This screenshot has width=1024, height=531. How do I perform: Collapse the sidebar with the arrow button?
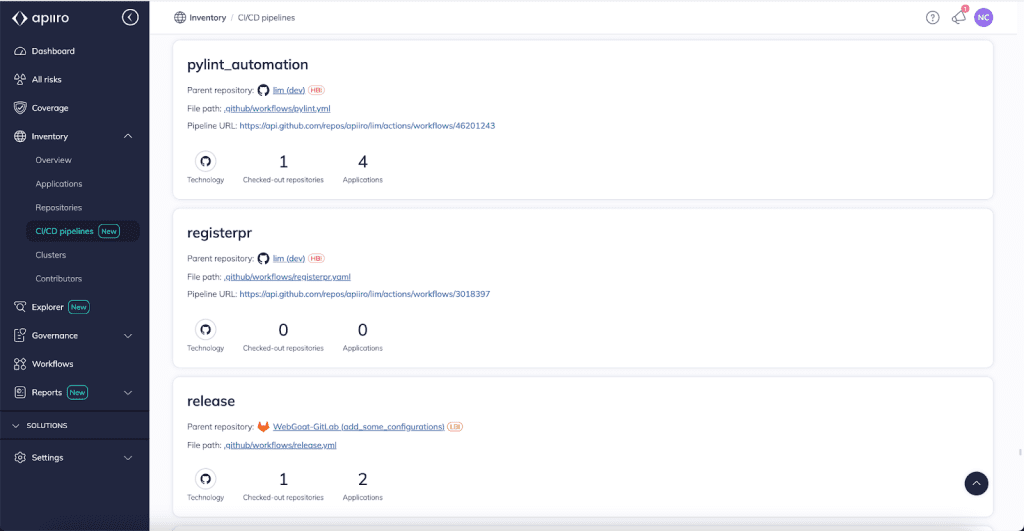(130, 17)
